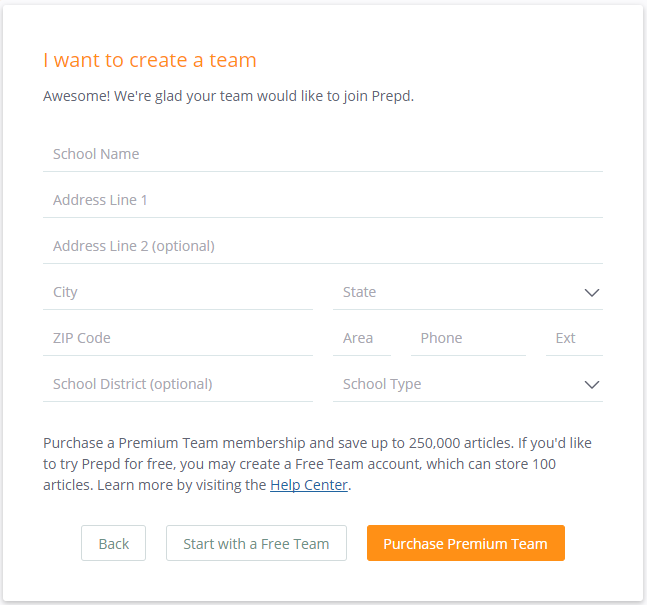Viewport: 647px width, 605px height.
Task: Click the orange Purchase Premium Team button
Action: click(x=466, y=543)
